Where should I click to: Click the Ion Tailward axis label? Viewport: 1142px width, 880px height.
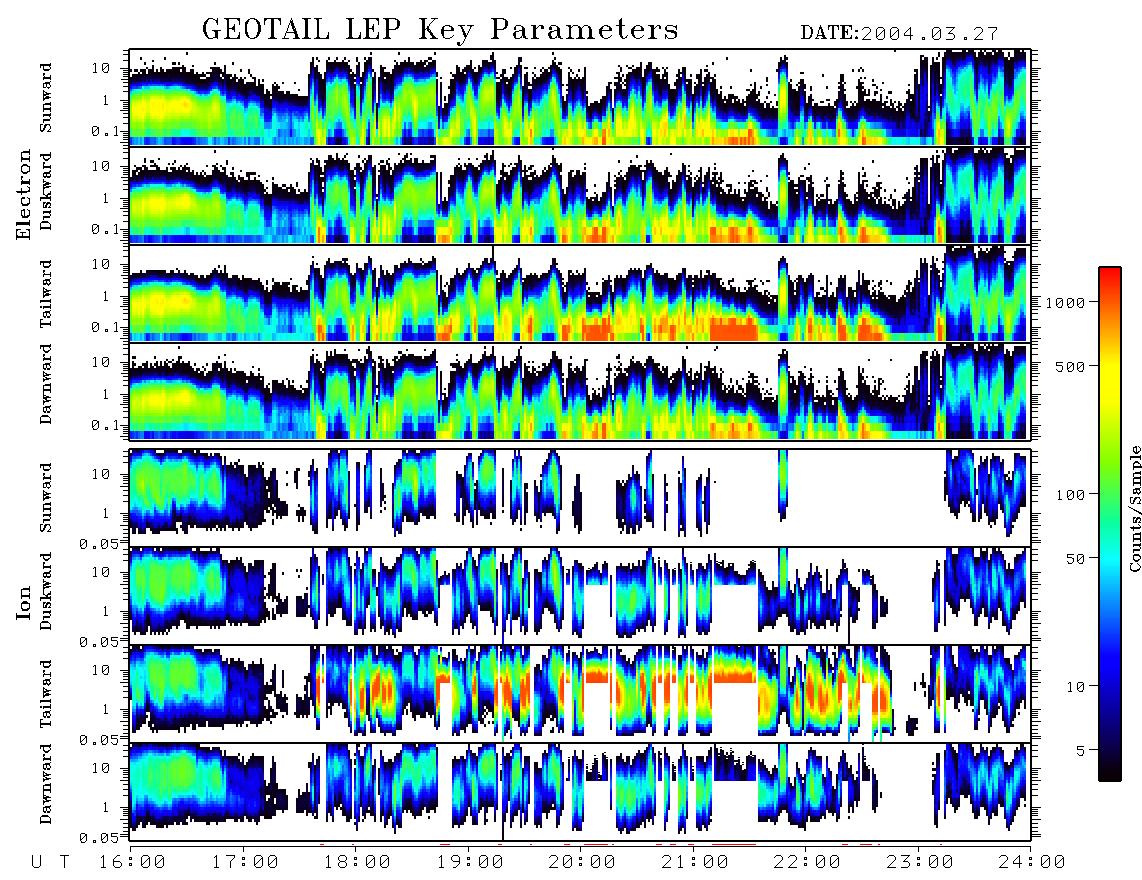[46, 694]
